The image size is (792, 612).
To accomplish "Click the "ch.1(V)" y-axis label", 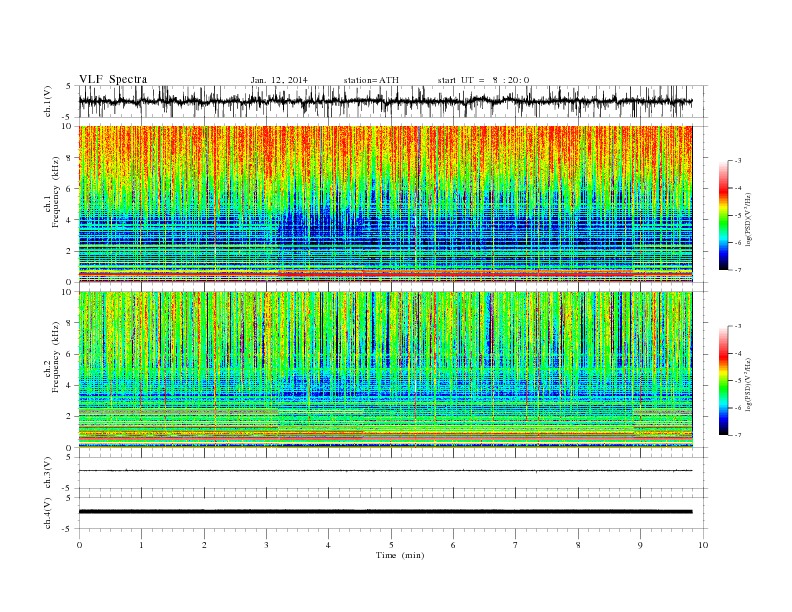I will pyautogui.click(x=48, y=101).
